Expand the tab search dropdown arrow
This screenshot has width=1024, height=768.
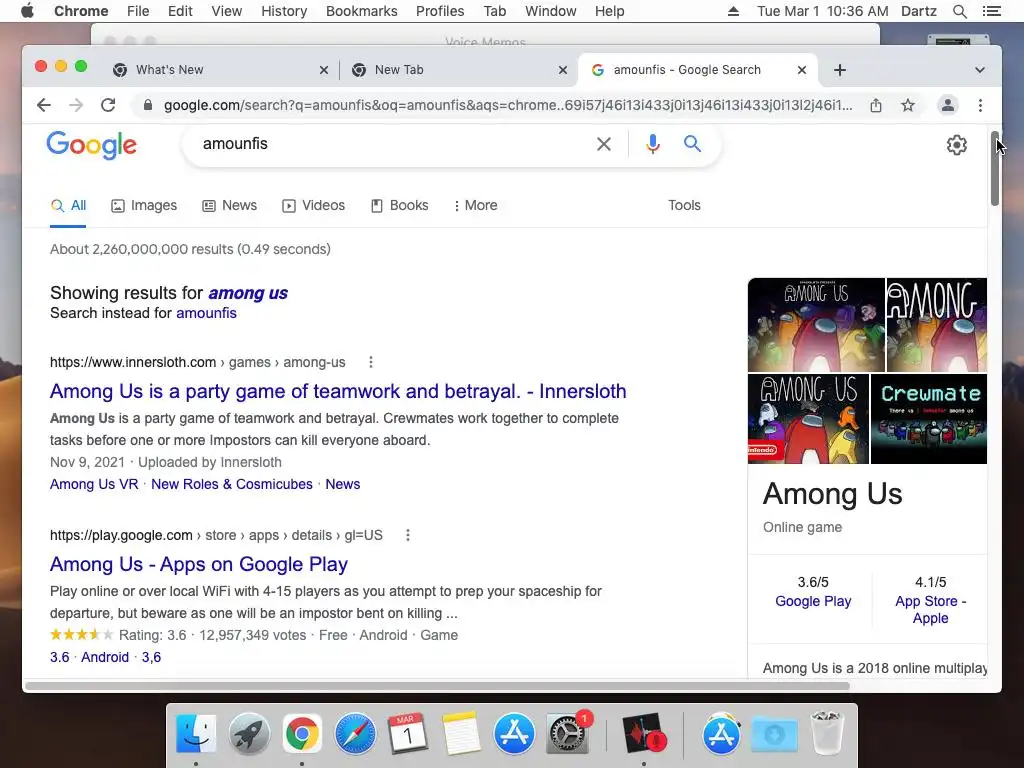(980, 70)
